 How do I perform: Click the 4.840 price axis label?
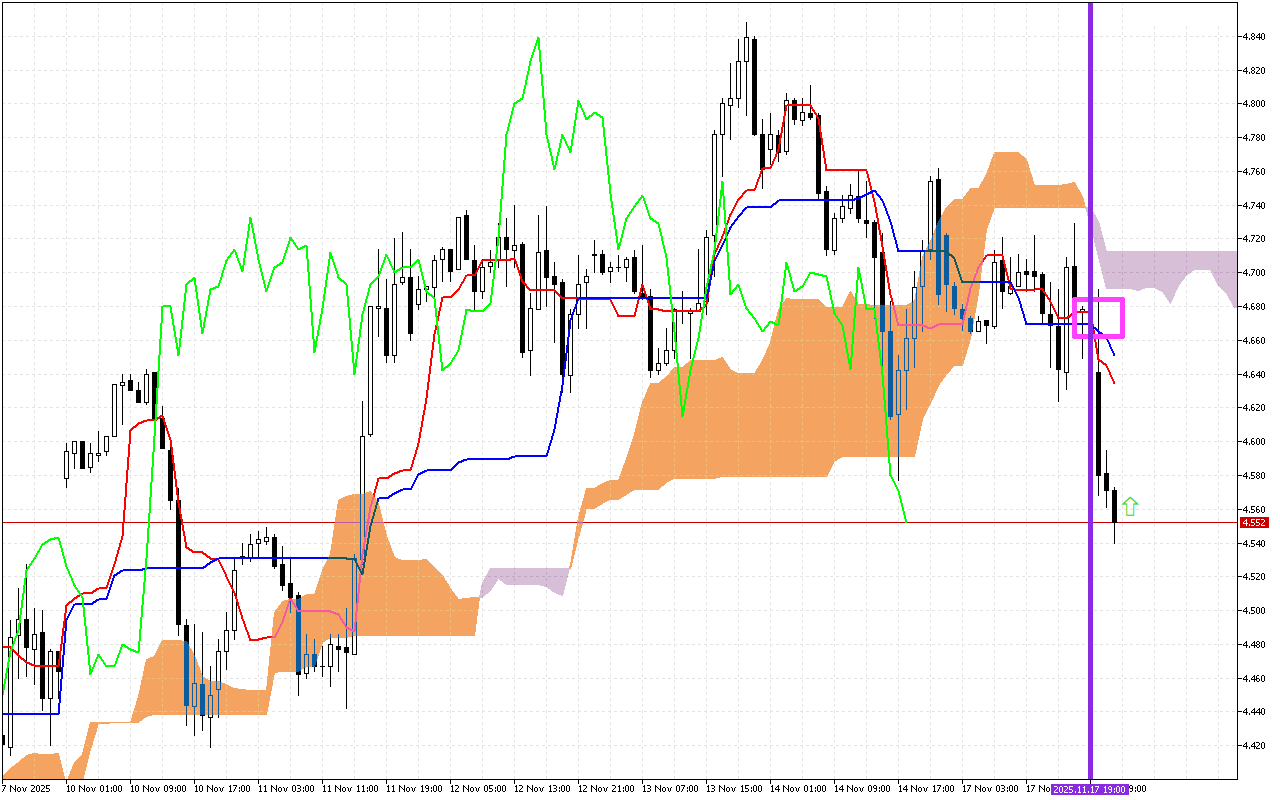tap(1253, 37)
